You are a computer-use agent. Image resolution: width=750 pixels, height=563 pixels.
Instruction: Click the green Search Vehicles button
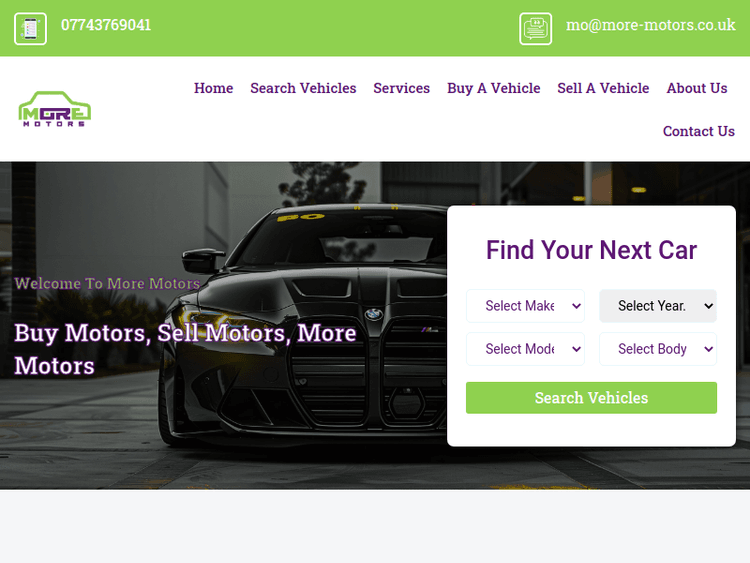click(591, 397)
